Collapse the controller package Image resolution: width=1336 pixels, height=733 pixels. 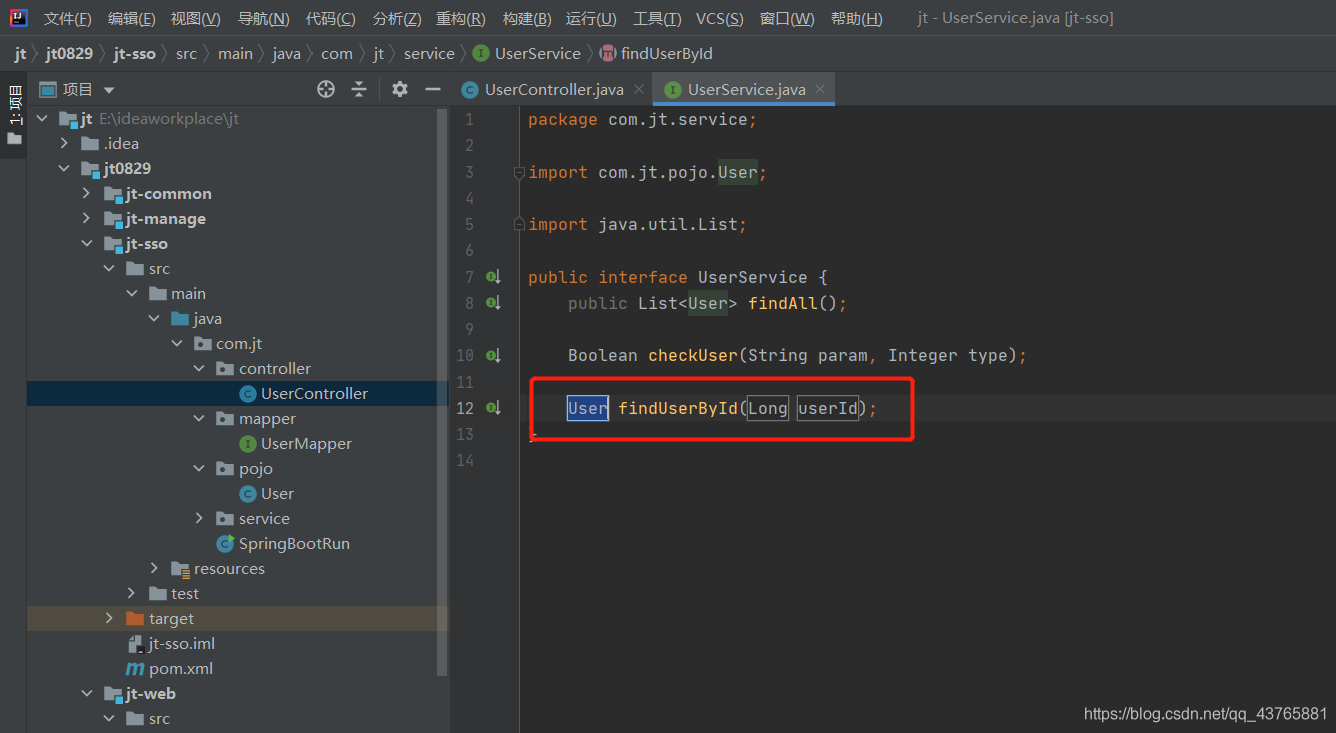(199, 368)
